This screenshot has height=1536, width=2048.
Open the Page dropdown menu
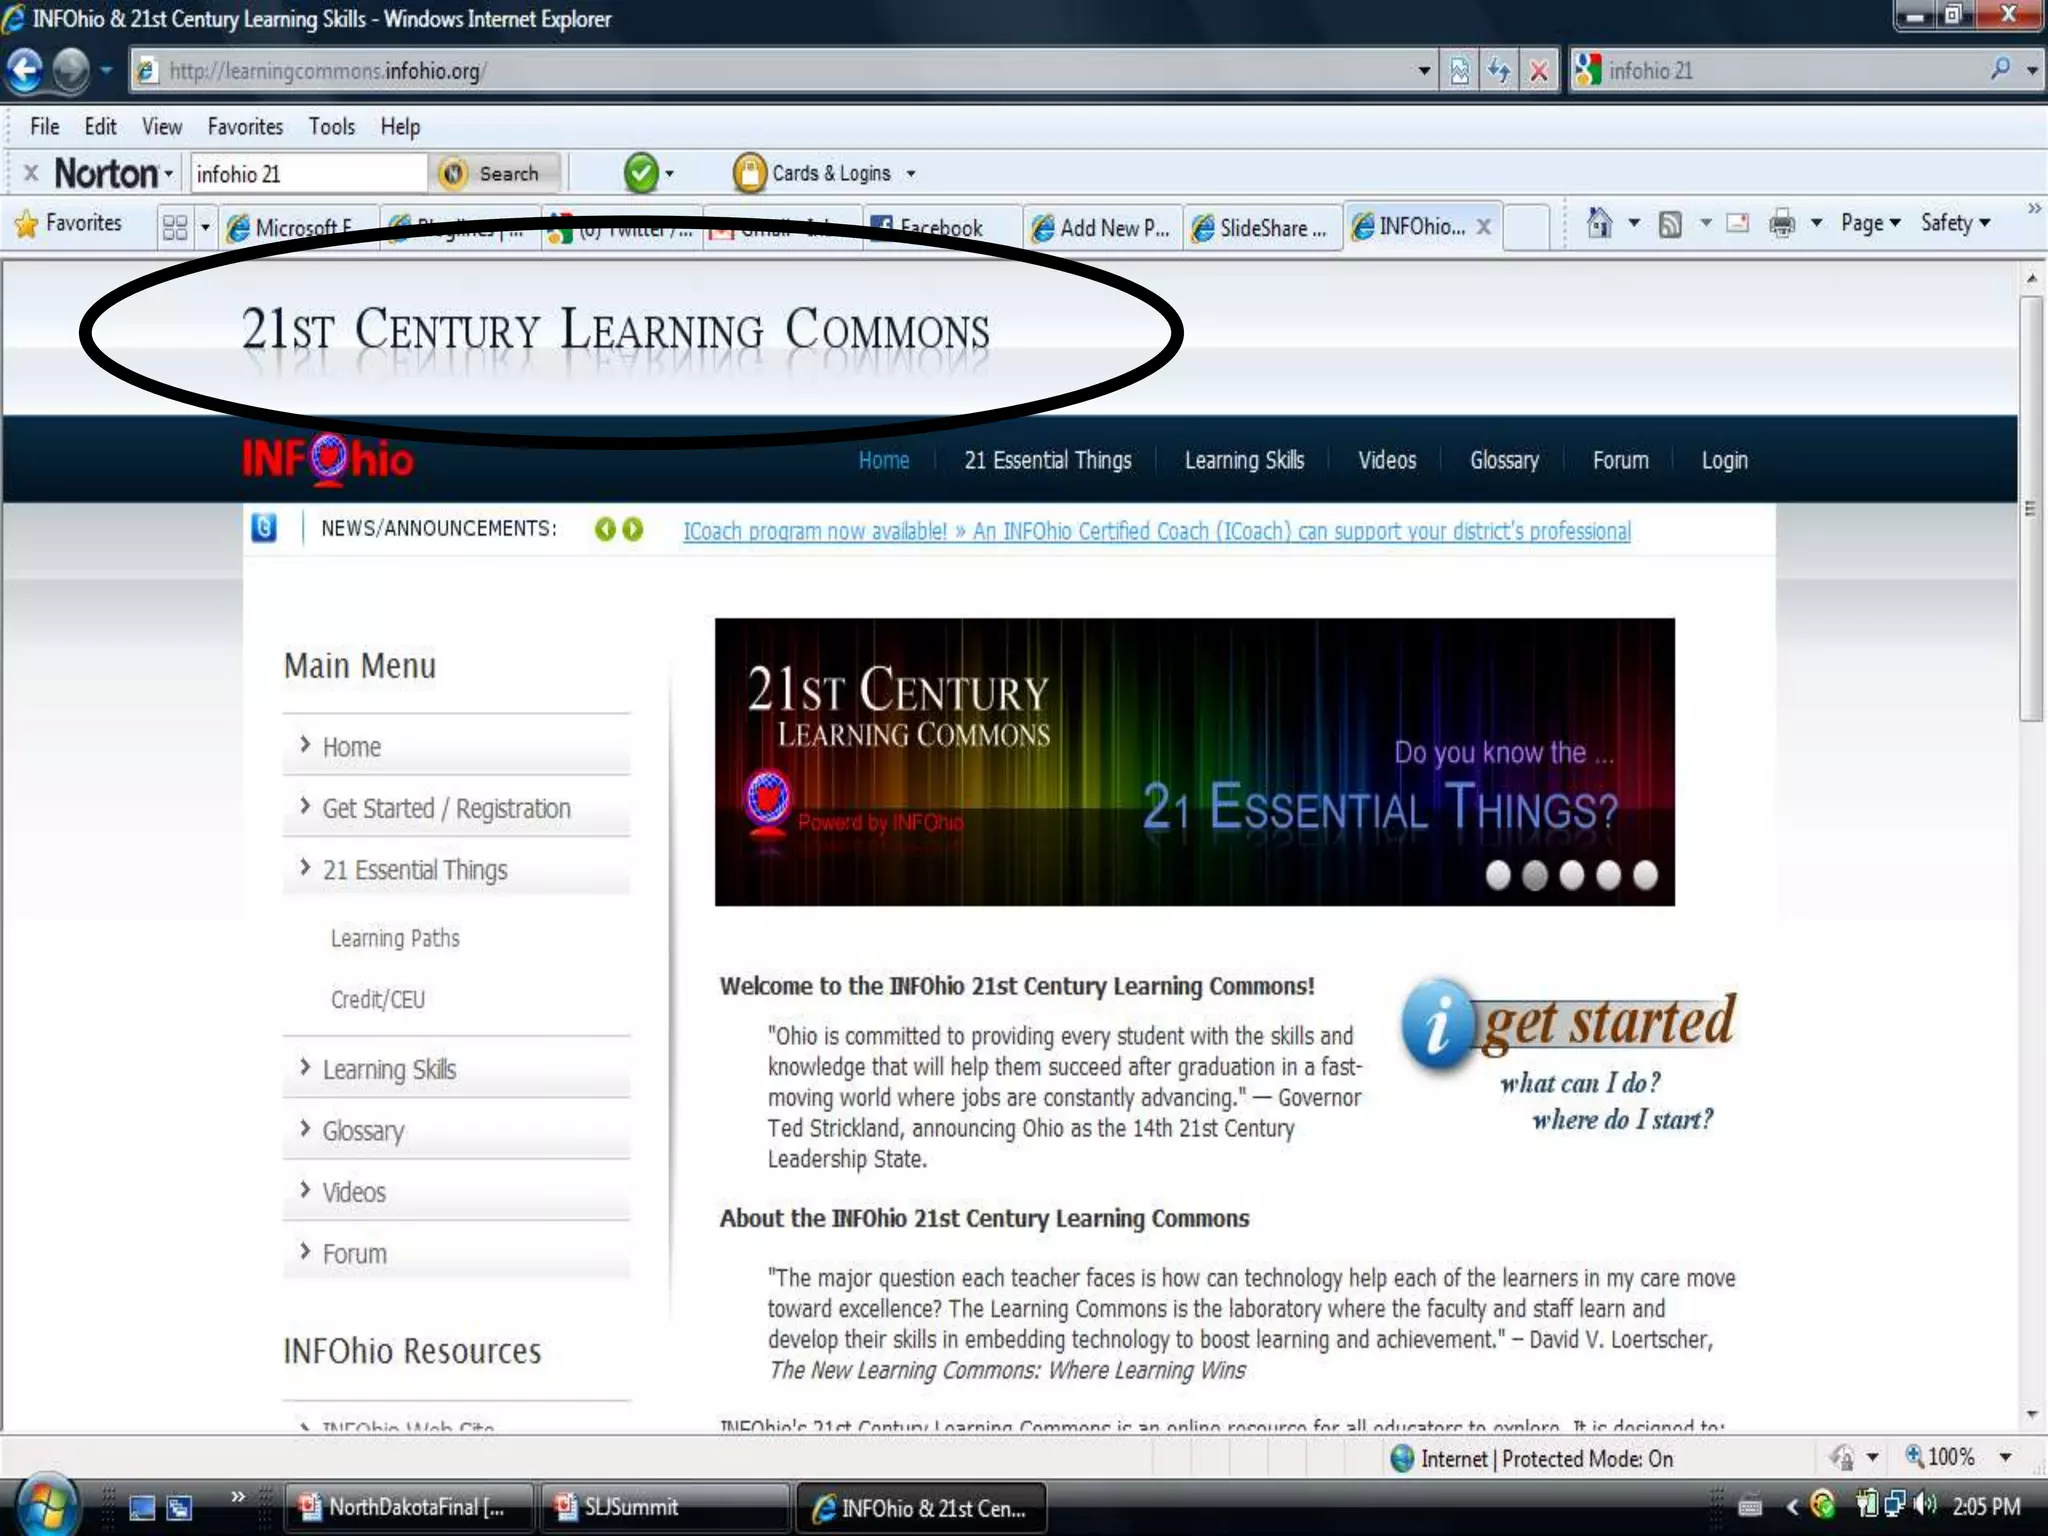click(1870, 224)
